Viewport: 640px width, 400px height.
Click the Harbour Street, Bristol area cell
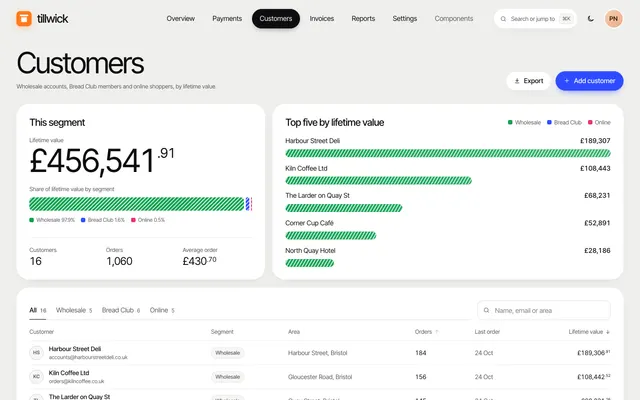(x=318, y=353)
